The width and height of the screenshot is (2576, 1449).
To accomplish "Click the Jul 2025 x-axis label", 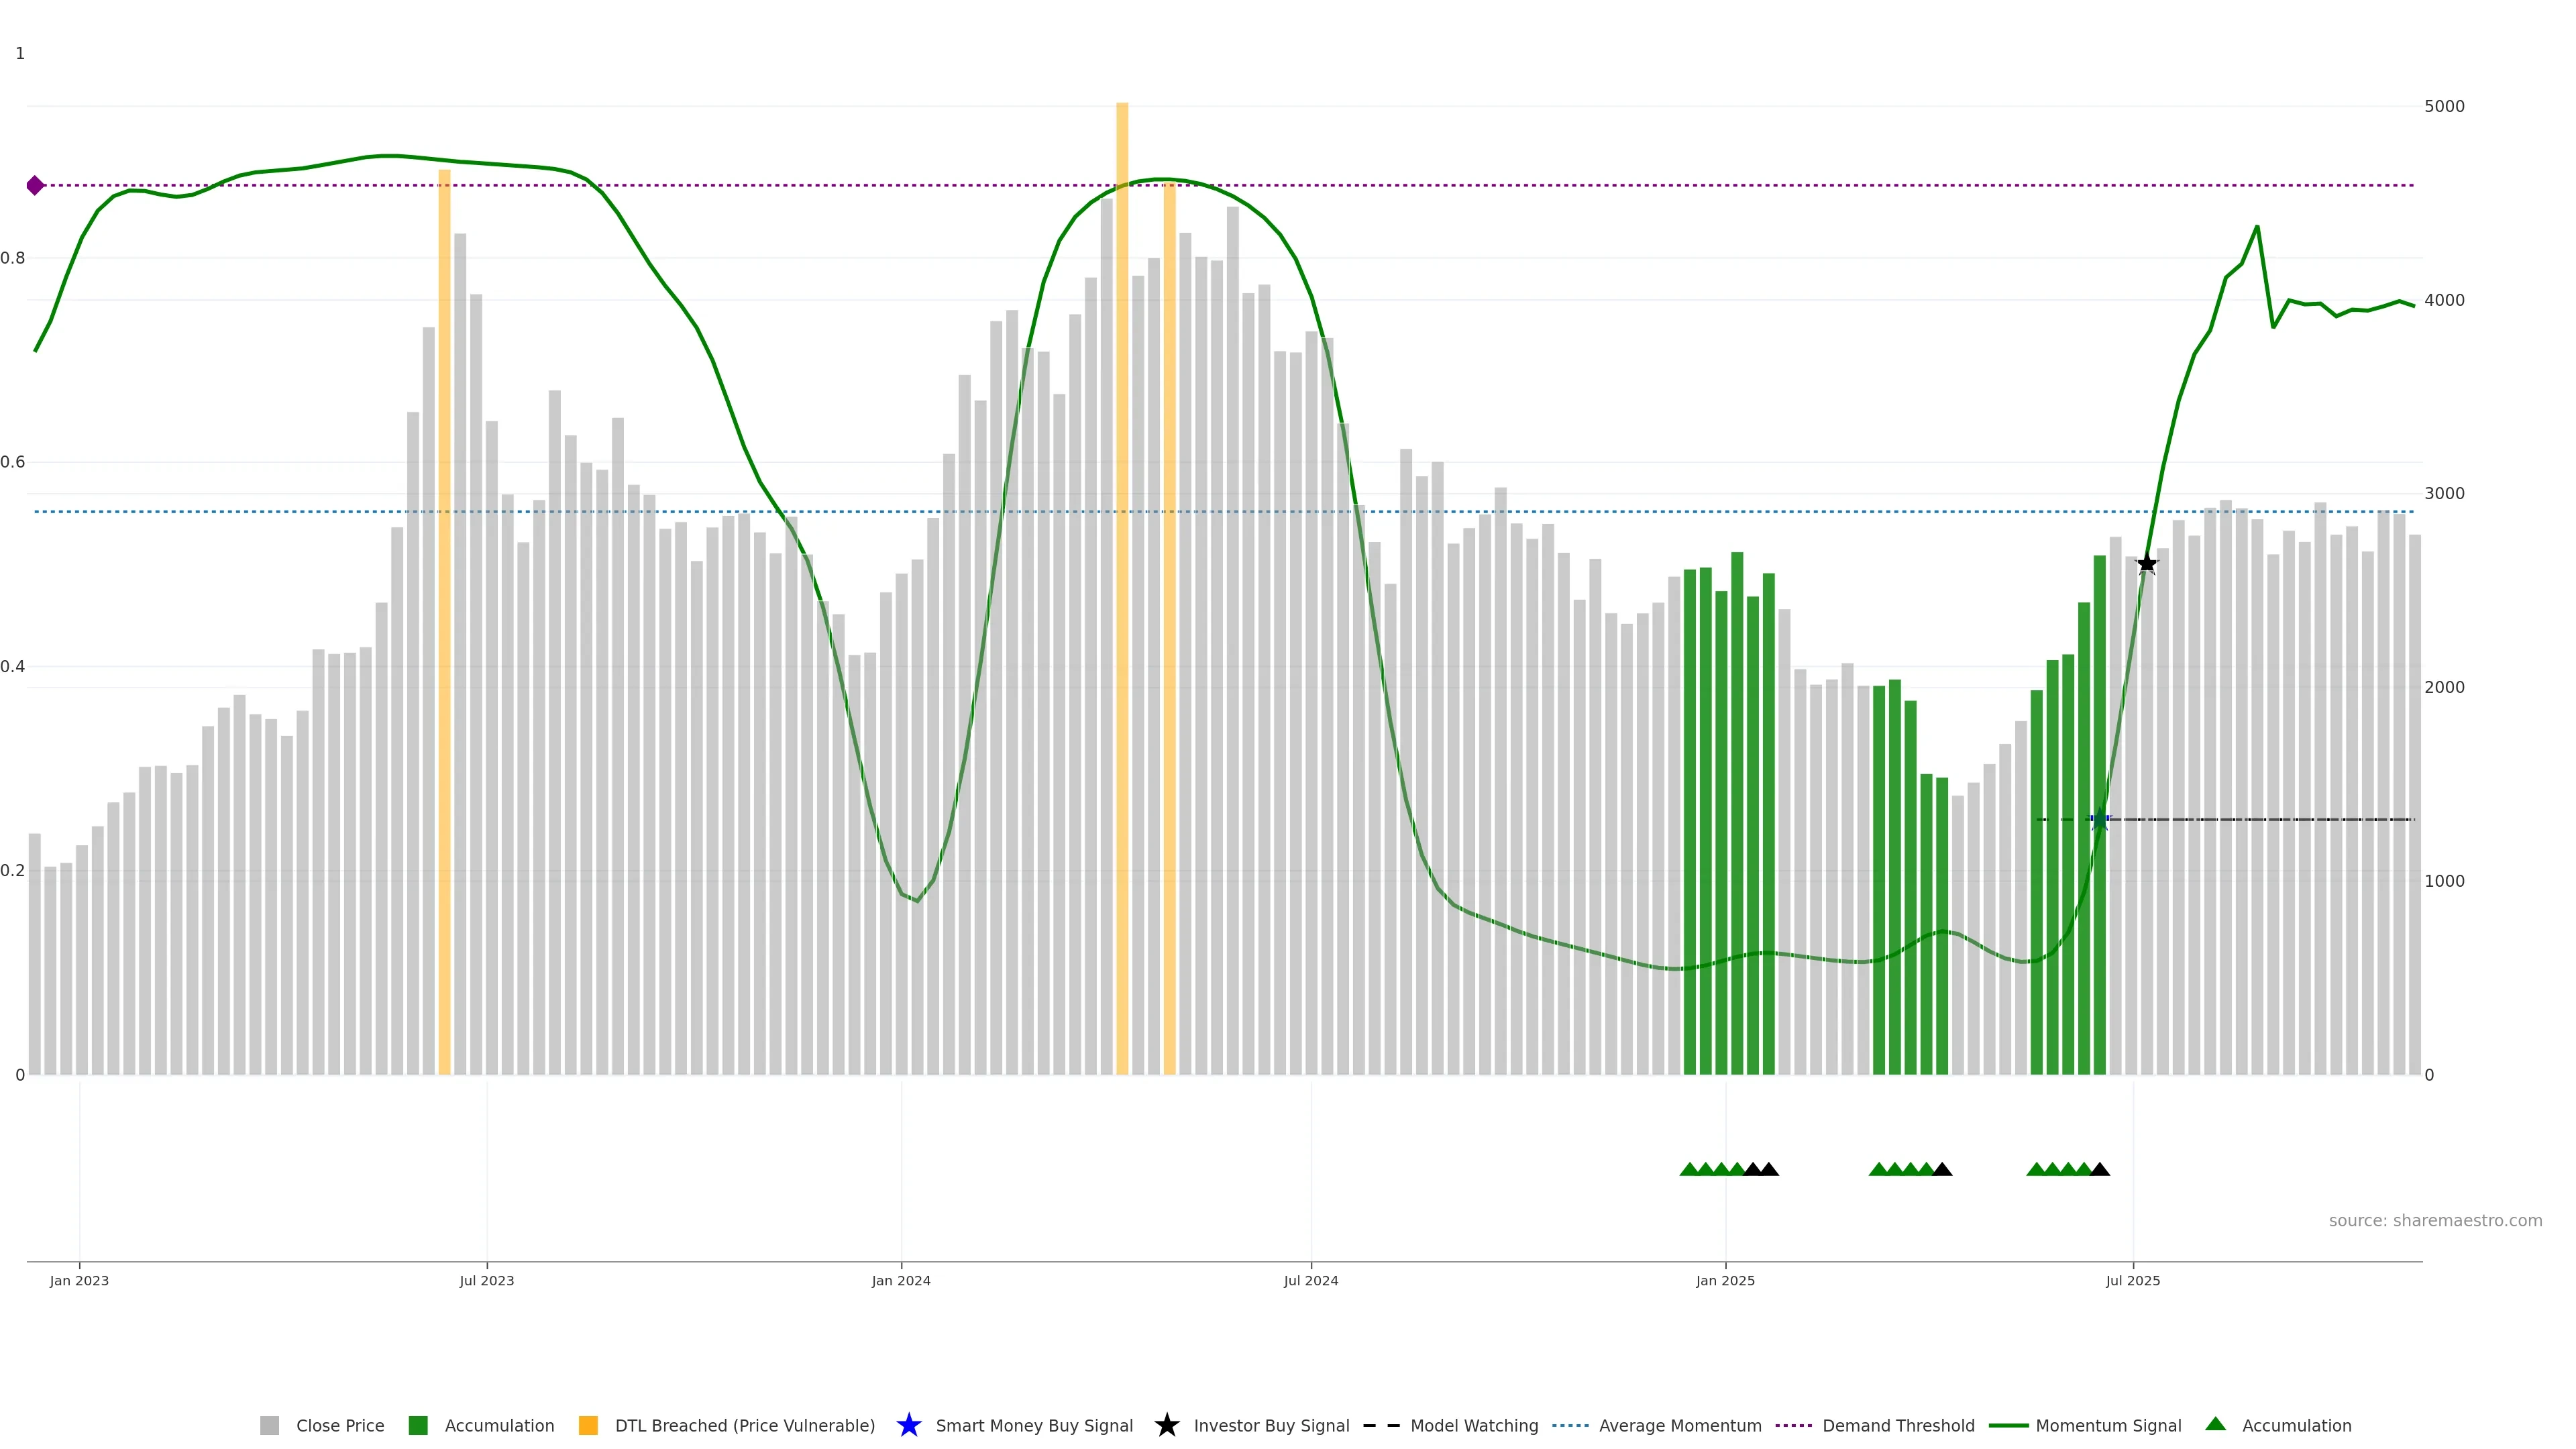I will pyautogui.click(x=2132, y=1280).
